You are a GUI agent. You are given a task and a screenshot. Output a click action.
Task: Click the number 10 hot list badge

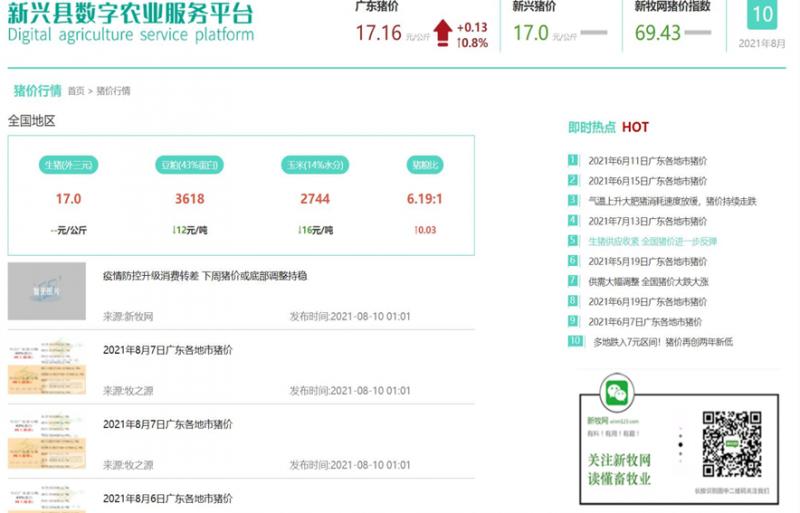tap(574, 341)
